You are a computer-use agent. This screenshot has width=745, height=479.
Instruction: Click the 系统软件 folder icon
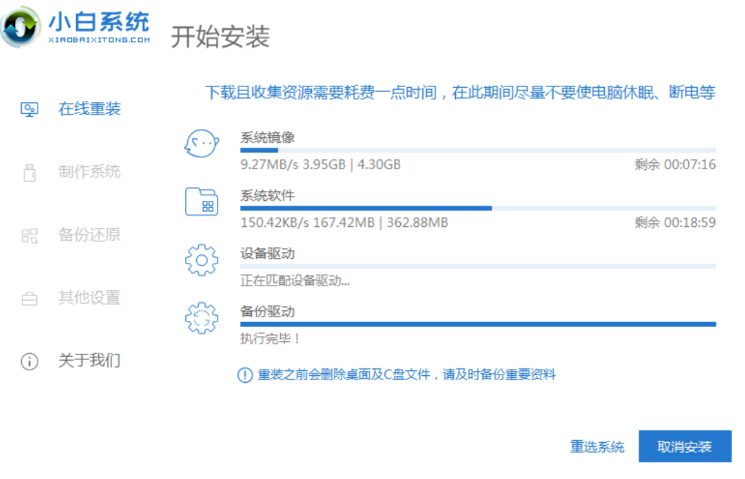pyautogui.click(x=201, y=202)
